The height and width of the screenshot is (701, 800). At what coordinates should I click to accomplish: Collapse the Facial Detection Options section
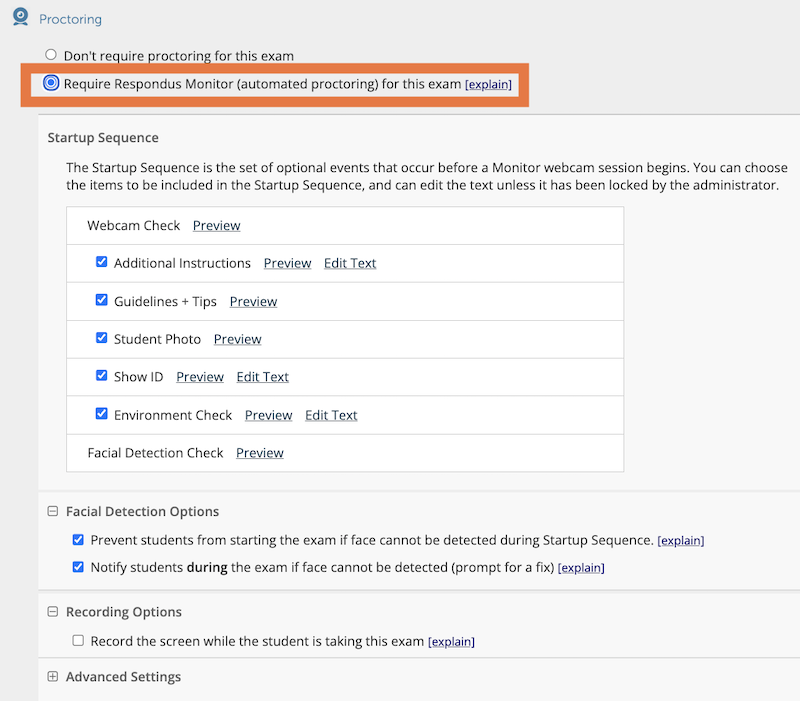click(53, 511)
